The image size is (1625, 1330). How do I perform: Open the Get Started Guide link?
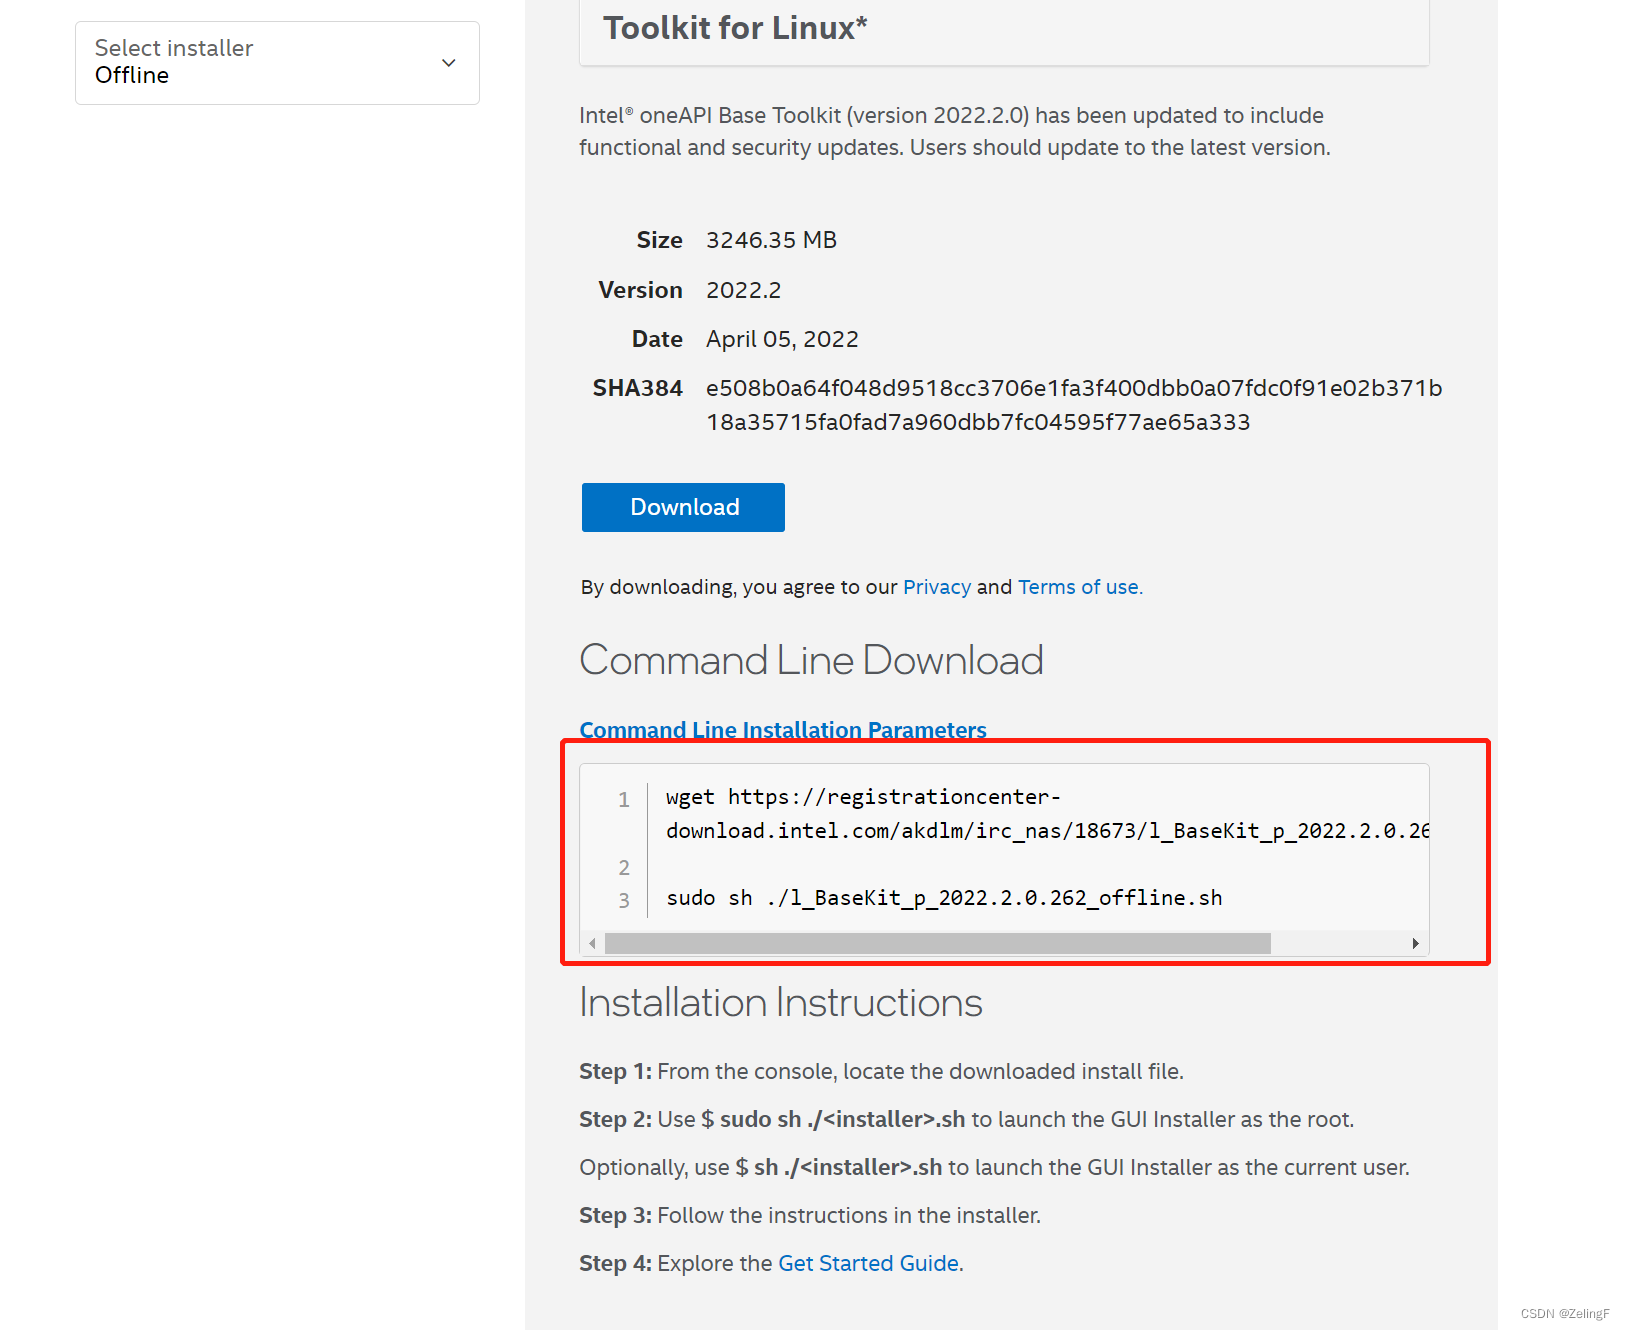point(868,1263)
